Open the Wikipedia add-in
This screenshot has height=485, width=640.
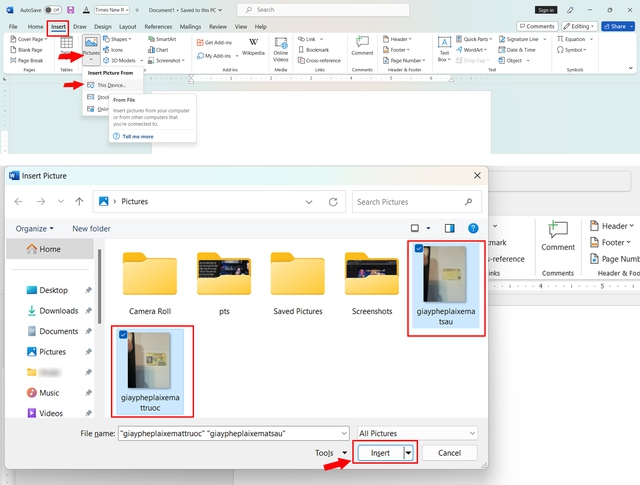(253, 47)
